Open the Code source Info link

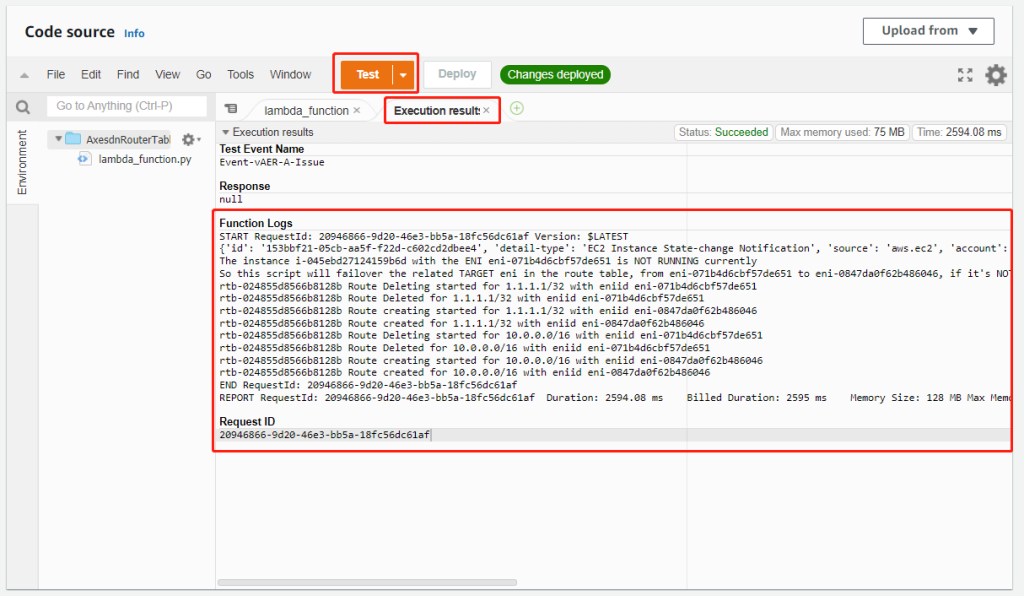pyautogui.click(x=134, y=33)
